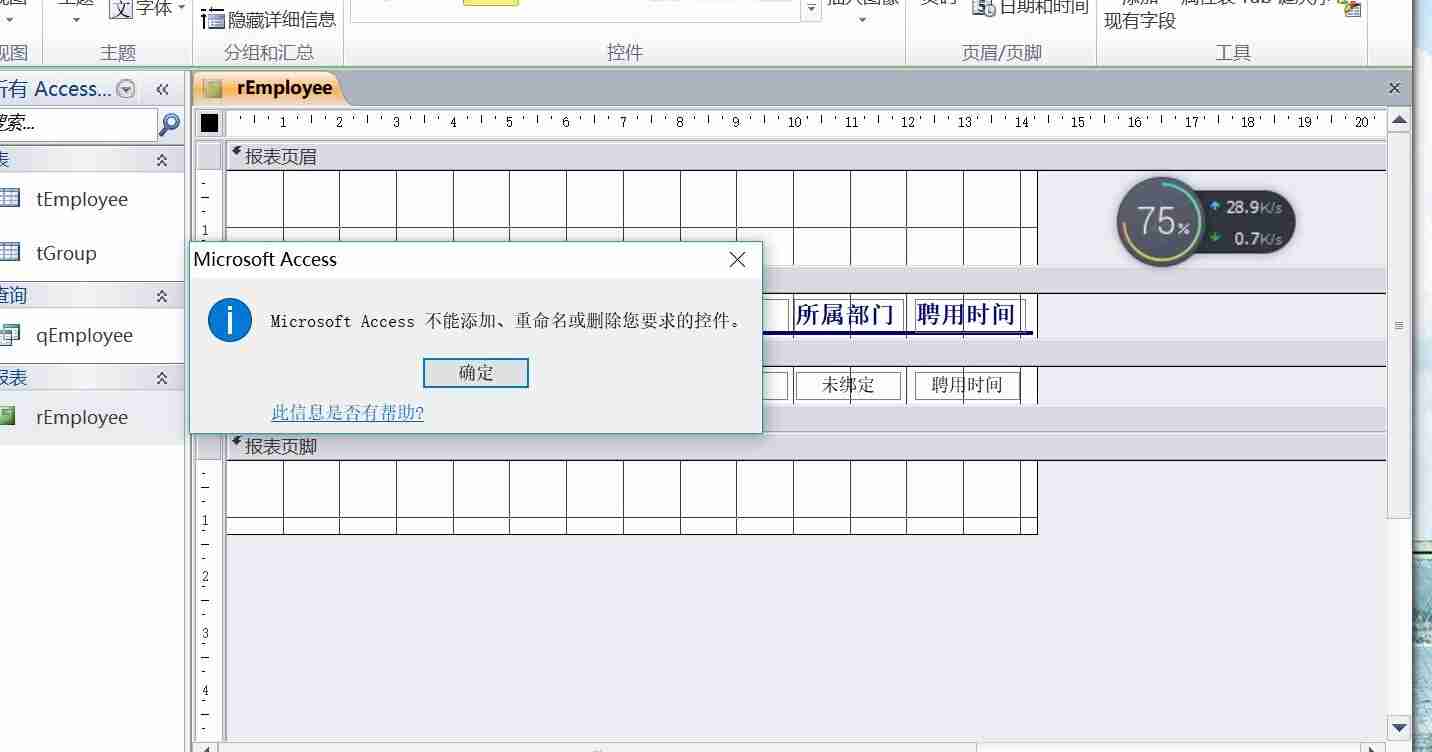Viewport: 1432px width, 752px height.
Task: Click the 75% memory usage floating widget
Action: coord(1159,221)
